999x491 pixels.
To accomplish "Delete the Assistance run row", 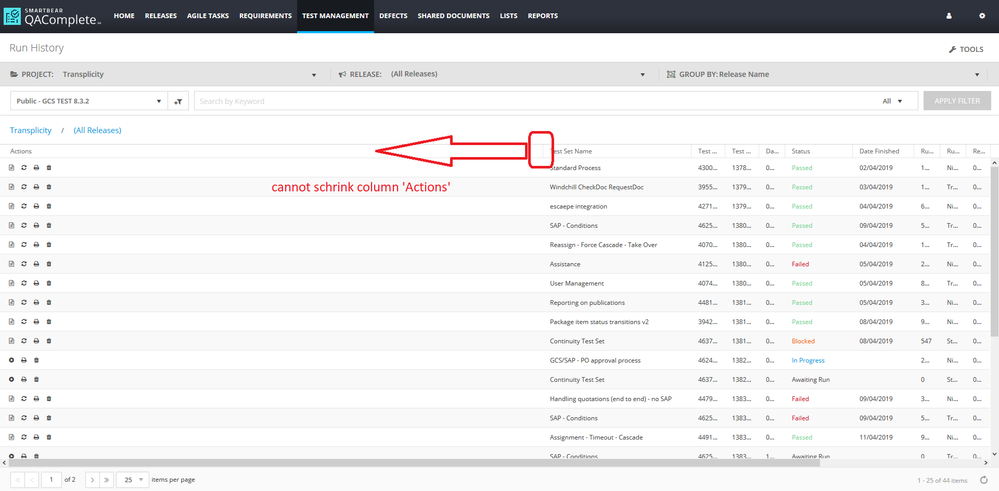I will tap(48, 264).
